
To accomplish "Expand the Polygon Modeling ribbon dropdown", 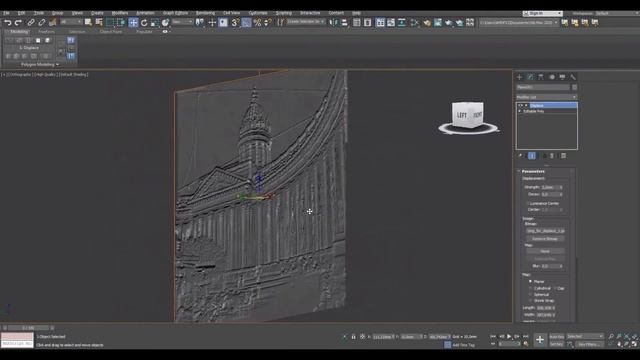I will [x=40, y=65].
